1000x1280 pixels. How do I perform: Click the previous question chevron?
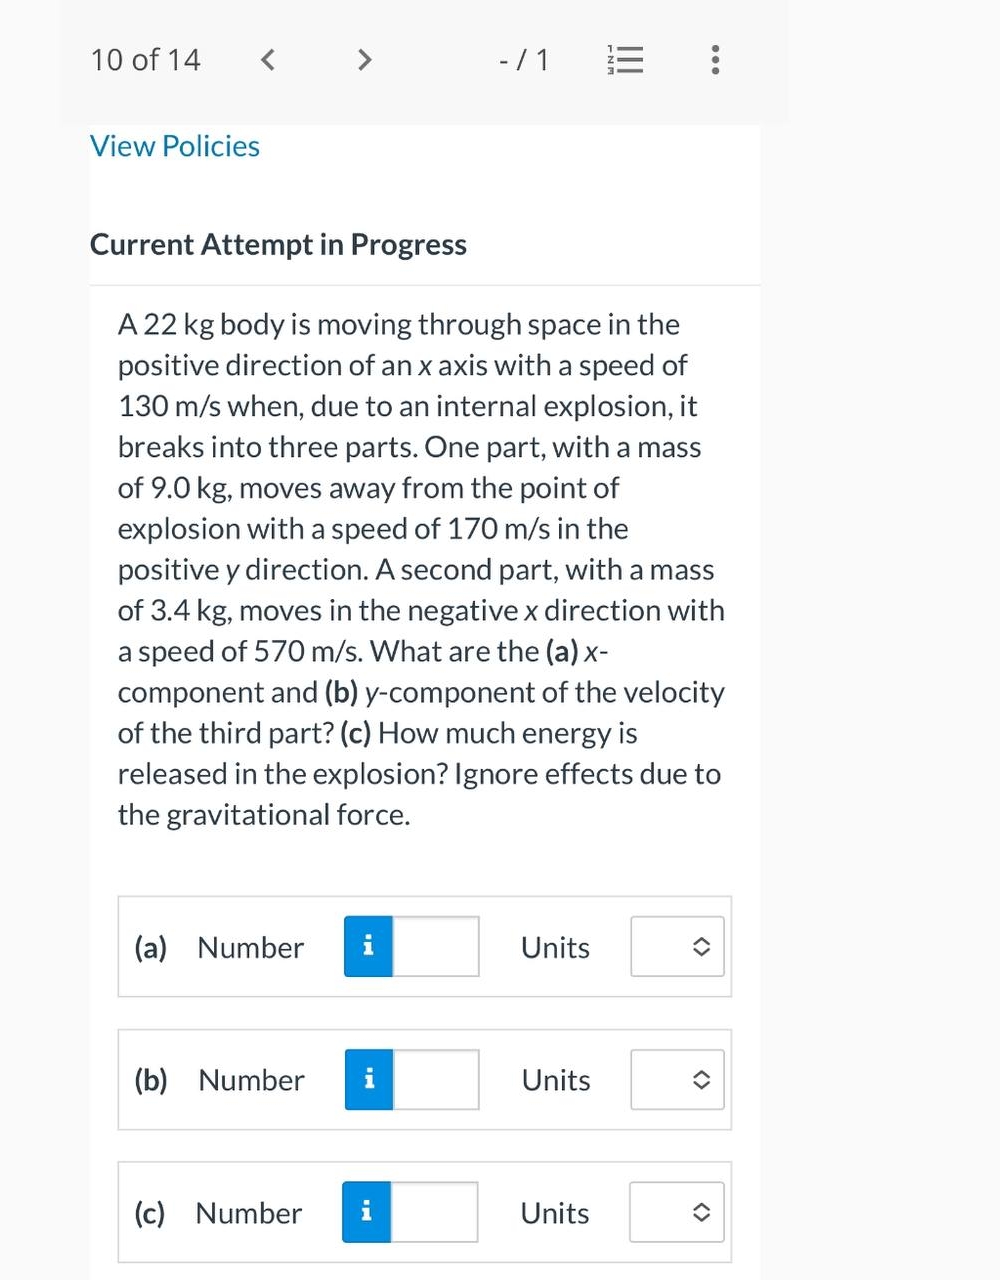267,60
